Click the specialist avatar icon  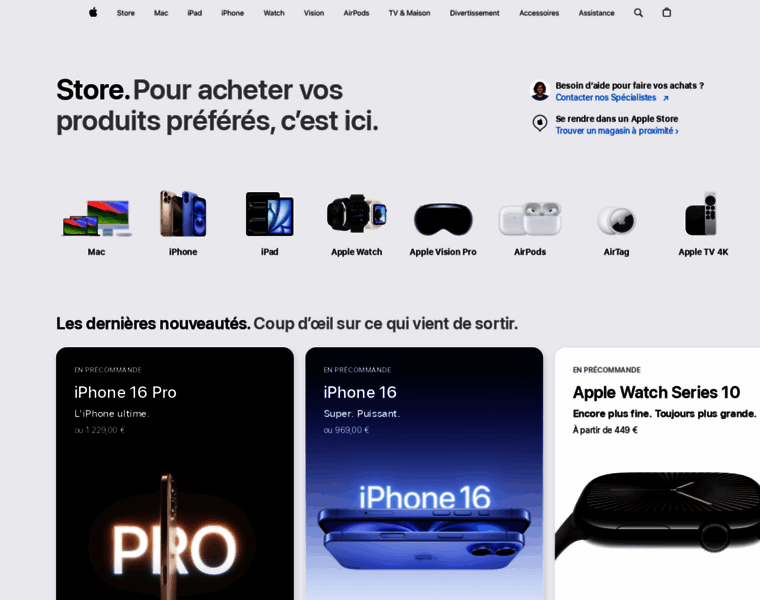coord(540,91)
